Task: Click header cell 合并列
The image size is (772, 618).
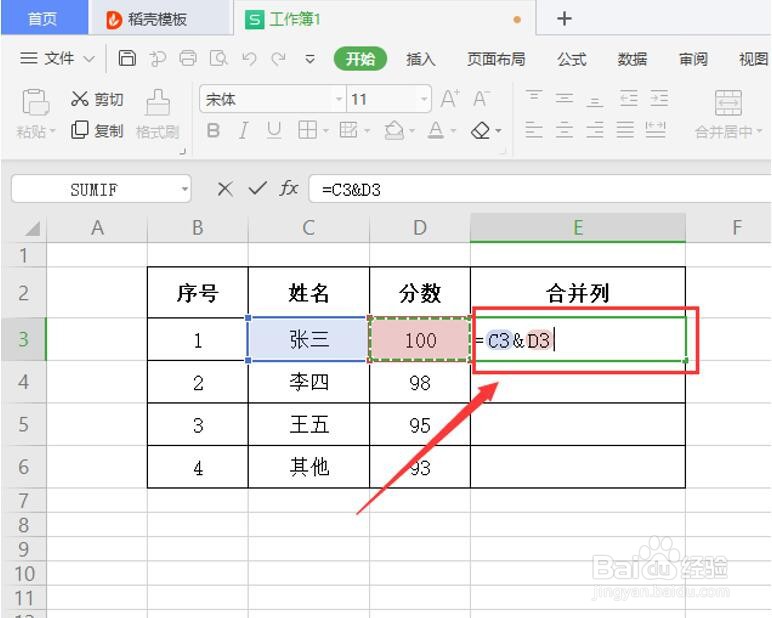Action: point(578,293)
